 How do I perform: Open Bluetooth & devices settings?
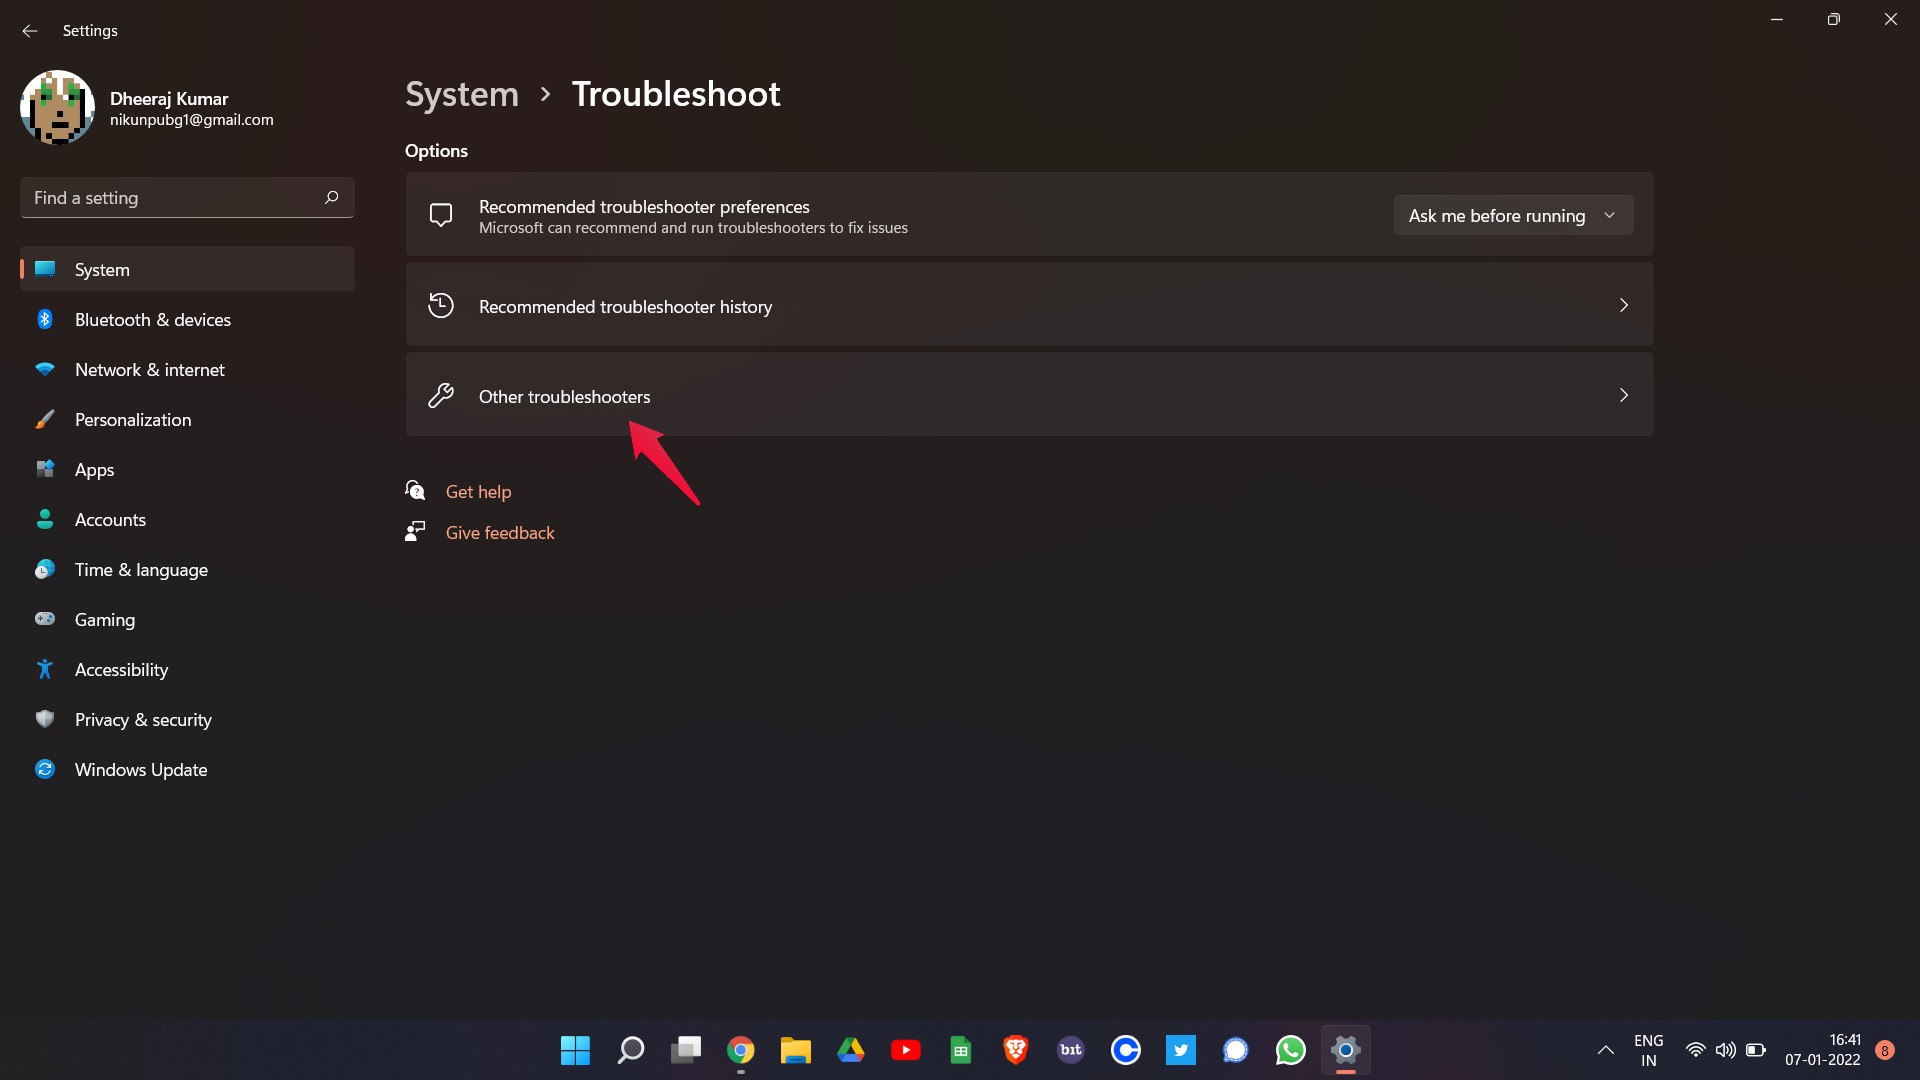click(x=153, y=319)
